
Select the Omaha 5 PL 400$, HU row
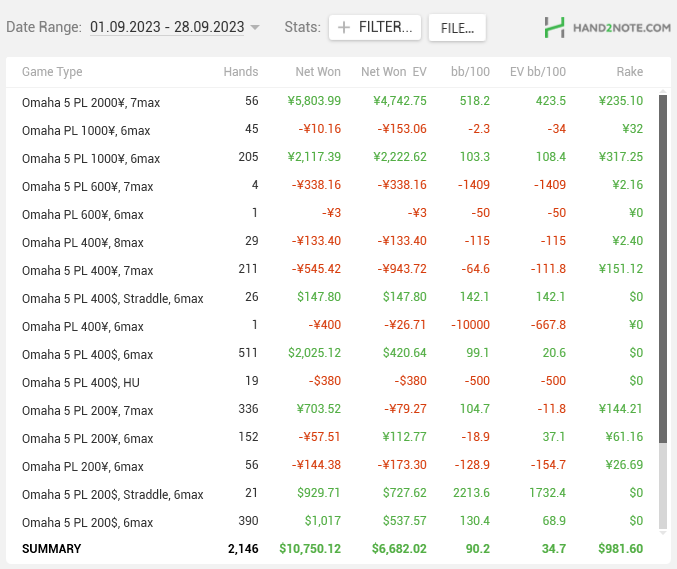(x=332, y=382)
